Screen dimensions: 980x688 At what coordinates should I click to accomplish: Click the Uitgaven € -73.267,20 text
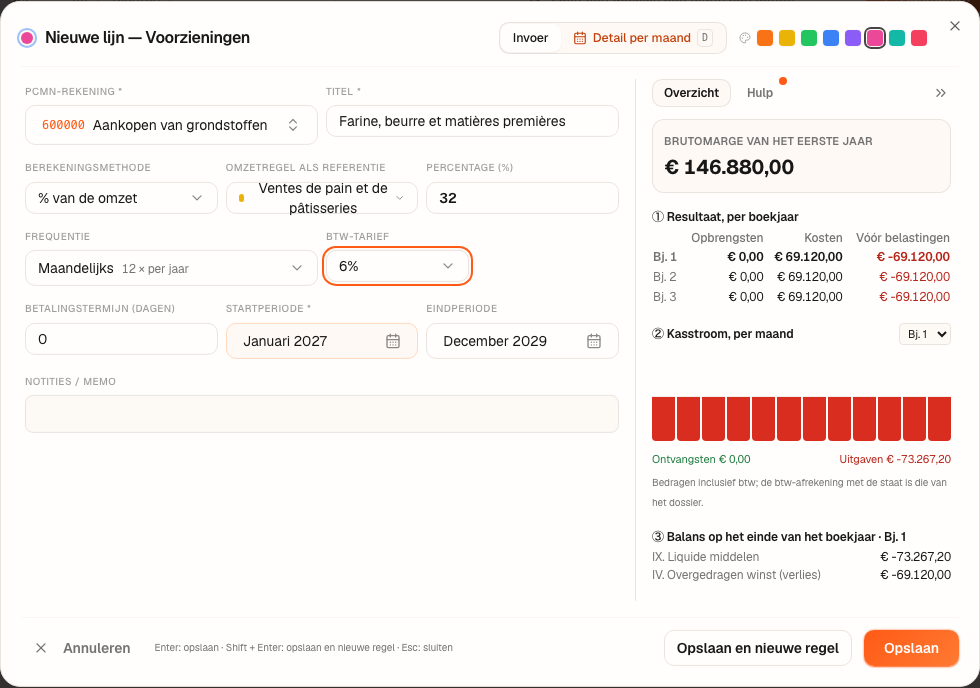894,459
